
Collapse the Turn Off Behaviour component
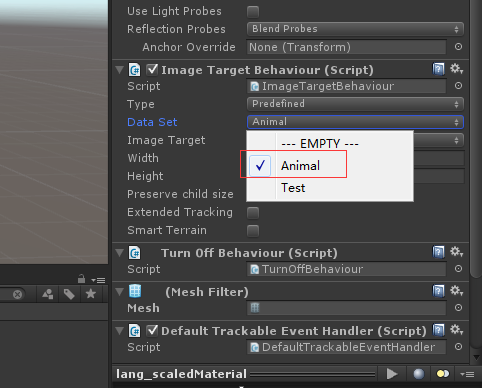tap(119, 253)
